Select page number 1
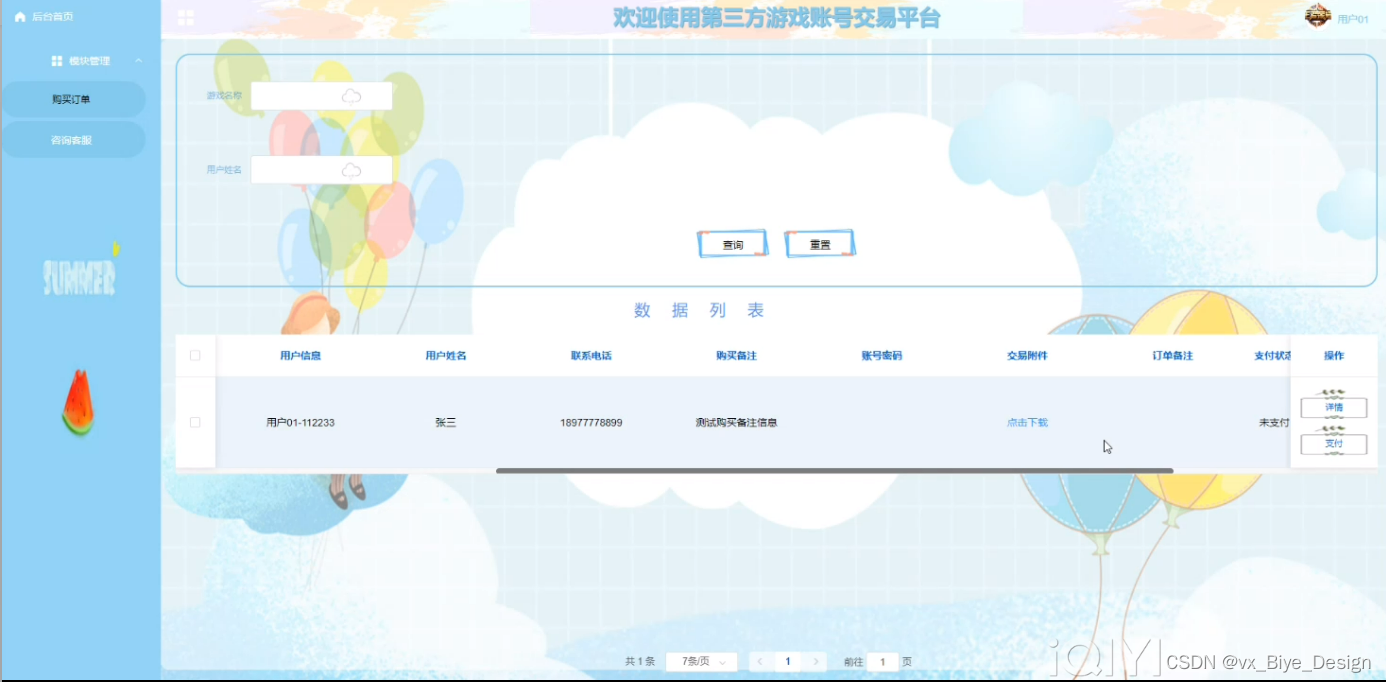This screenshot has height=682, width=1386. tap(788, 662)
